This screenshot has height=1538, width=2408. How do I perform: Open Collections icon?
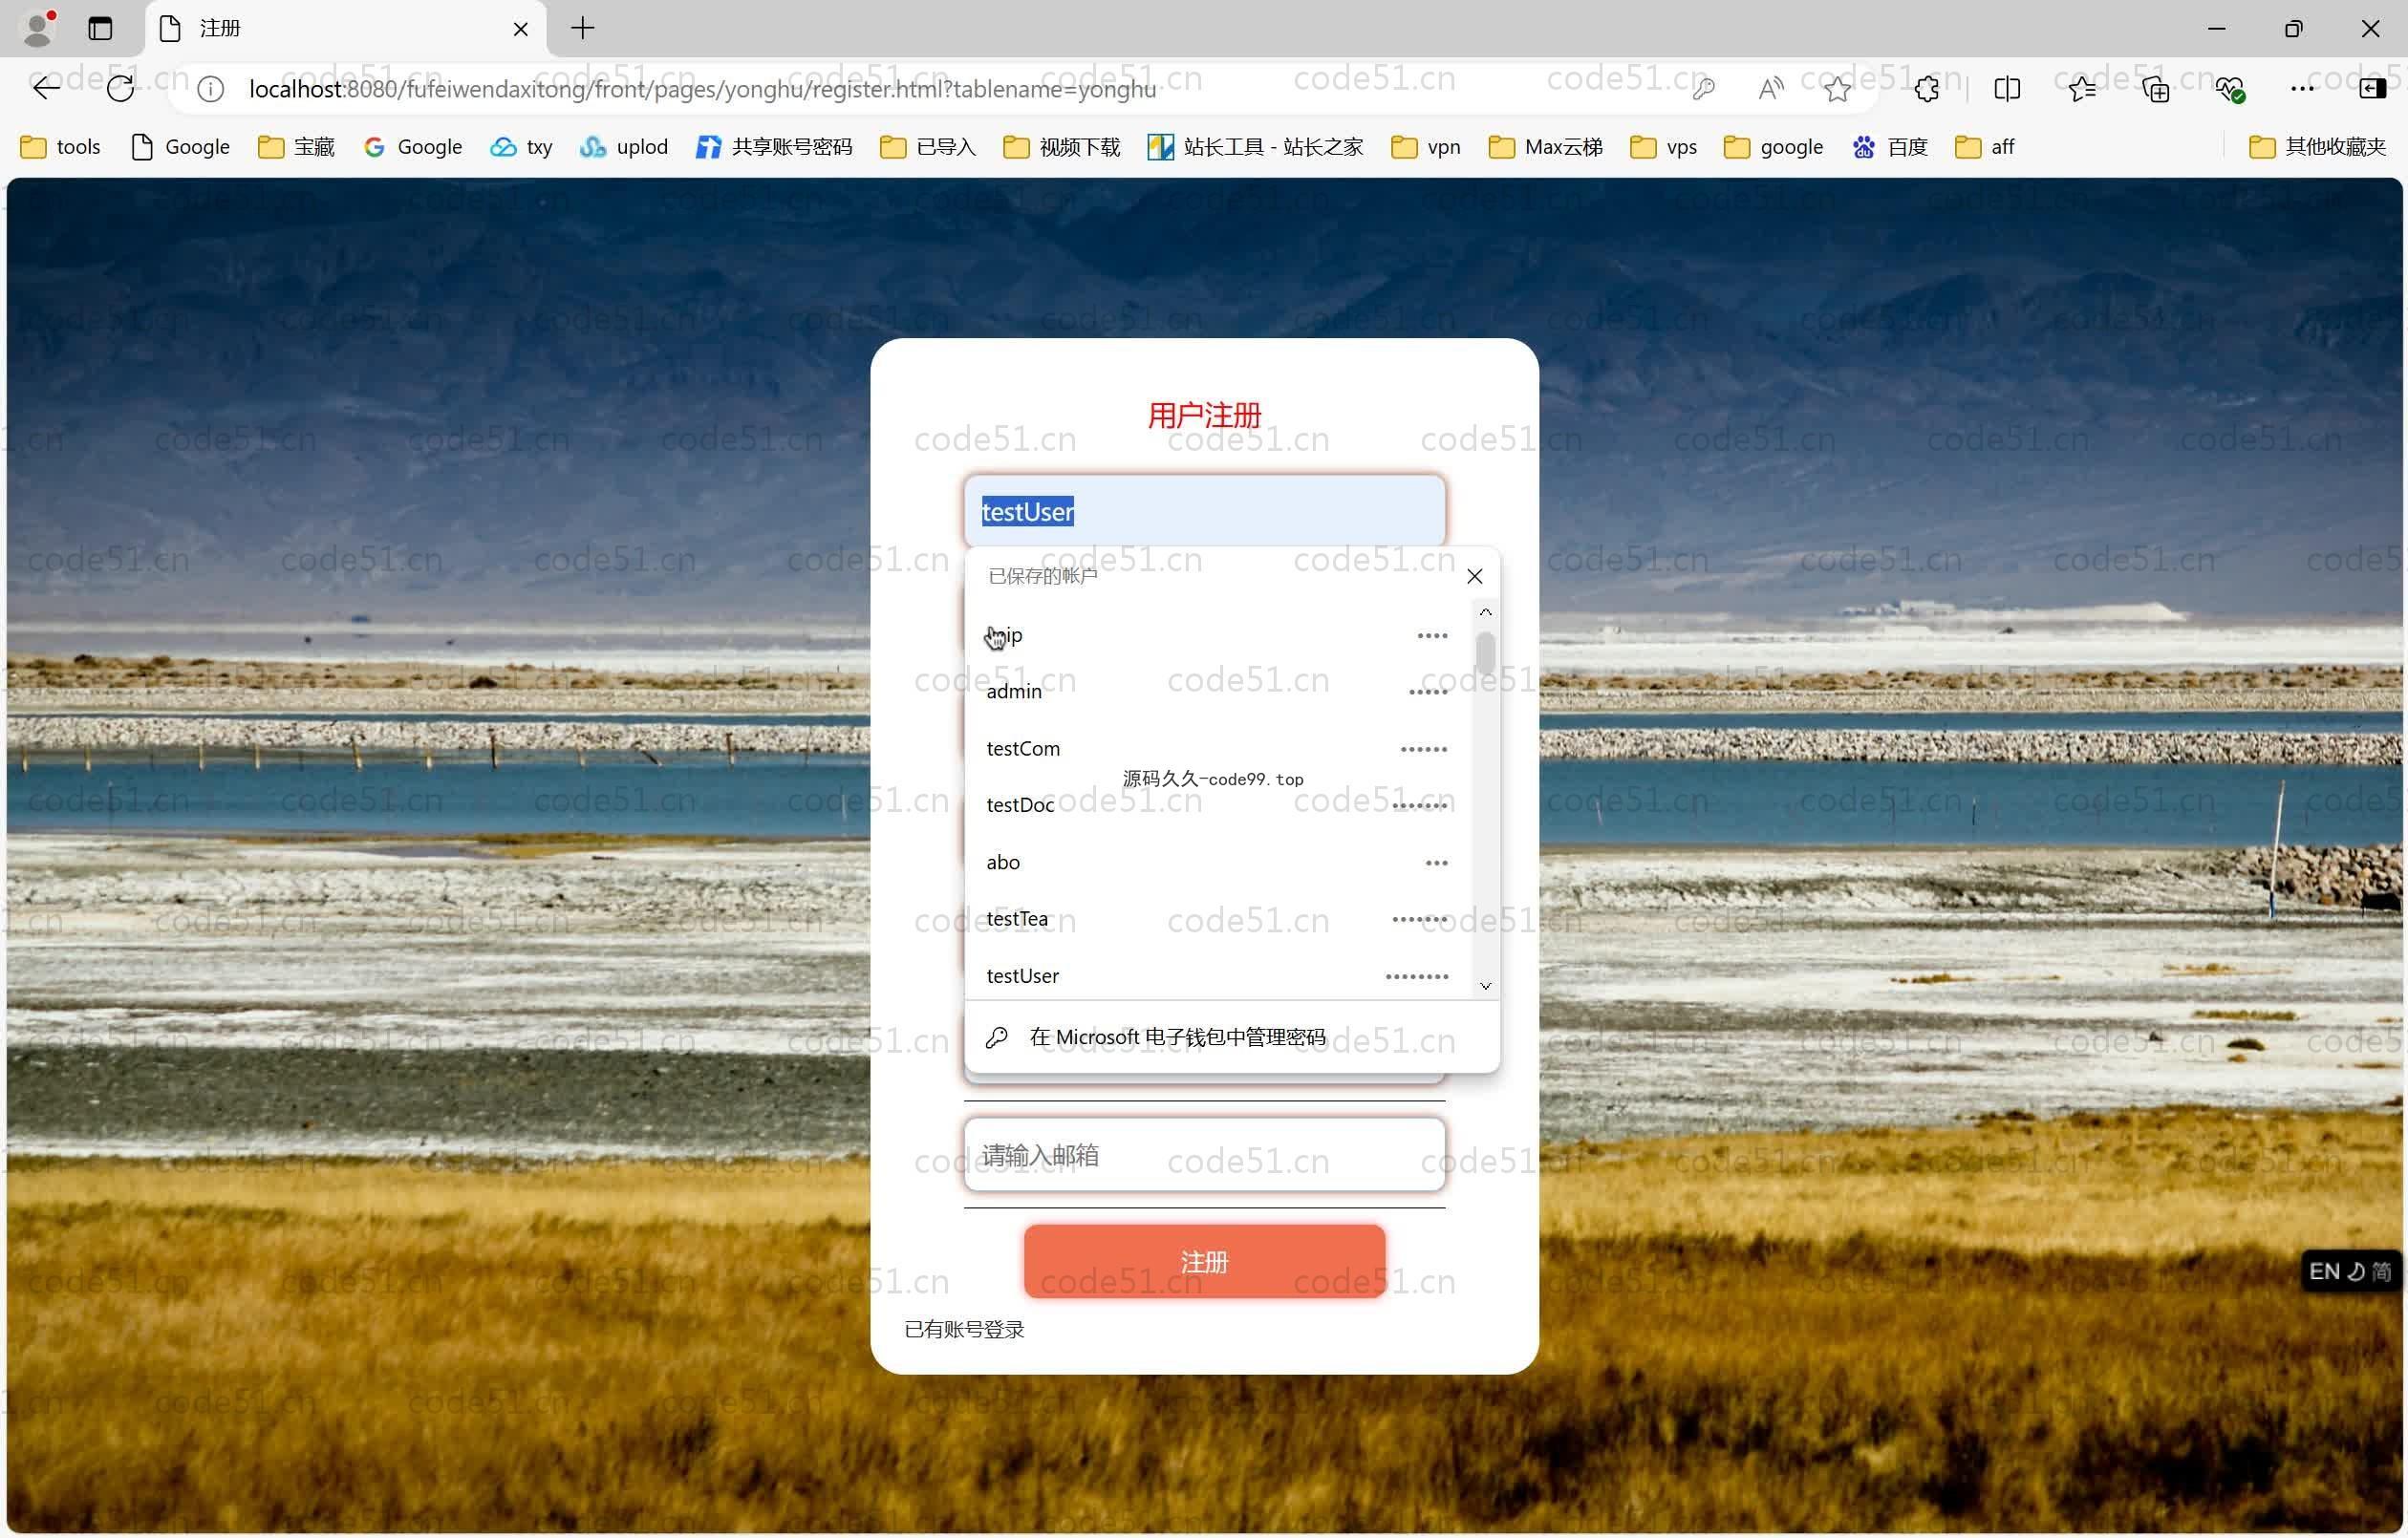click(x=2155, y=89)
